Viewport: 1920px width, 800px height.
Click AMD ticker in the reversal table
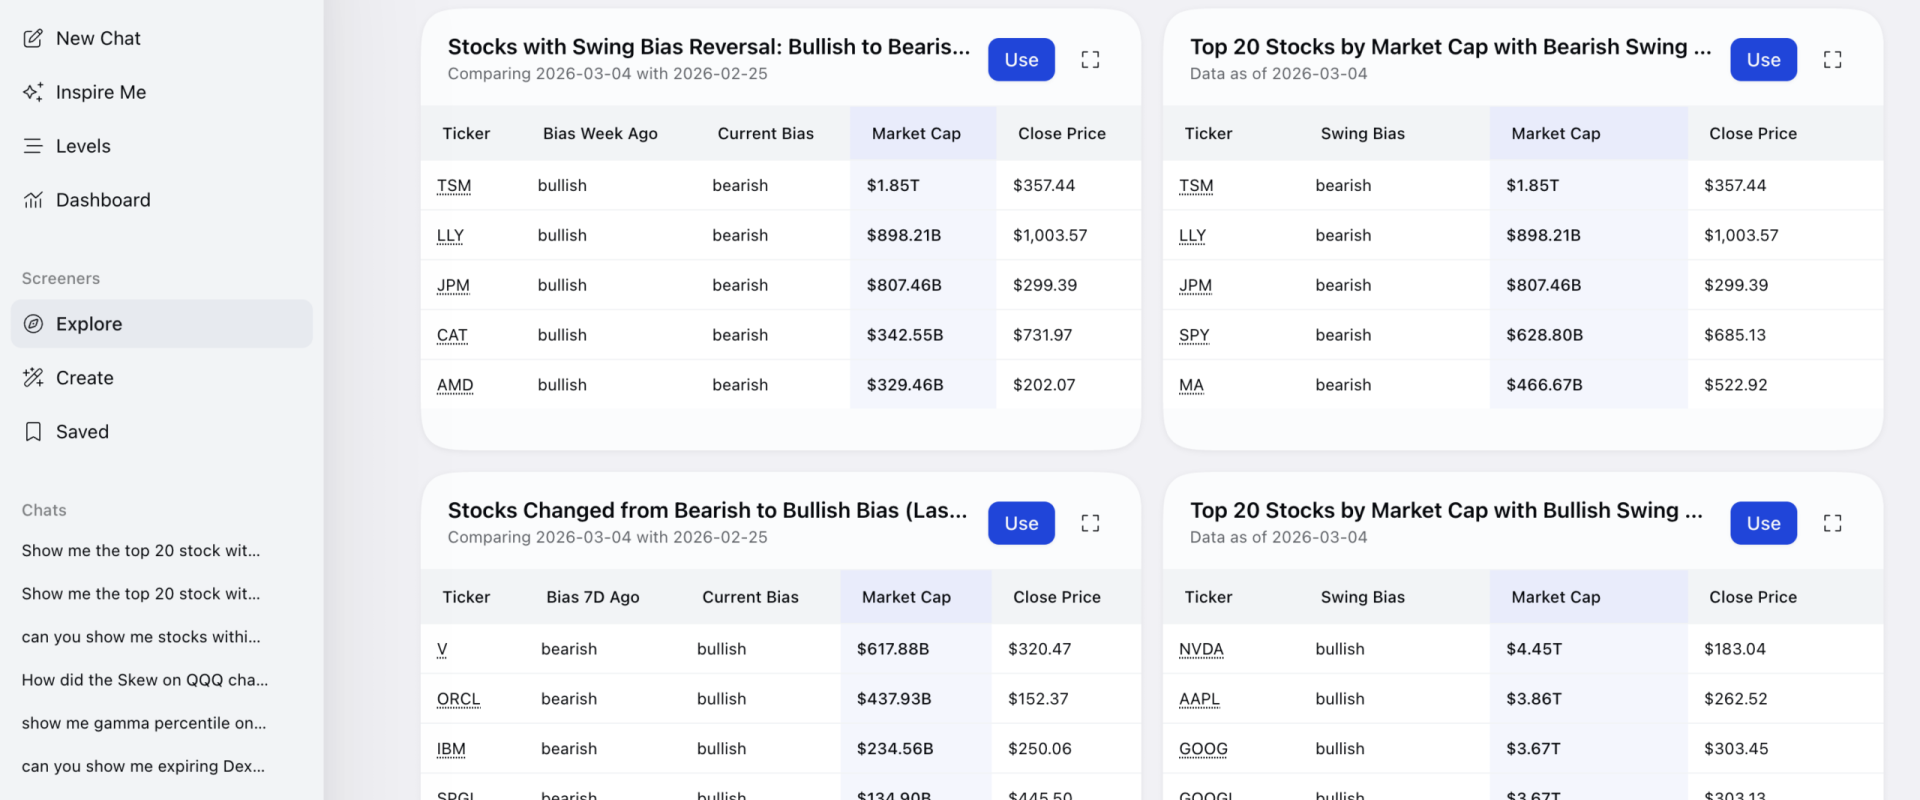coord(455,385)
